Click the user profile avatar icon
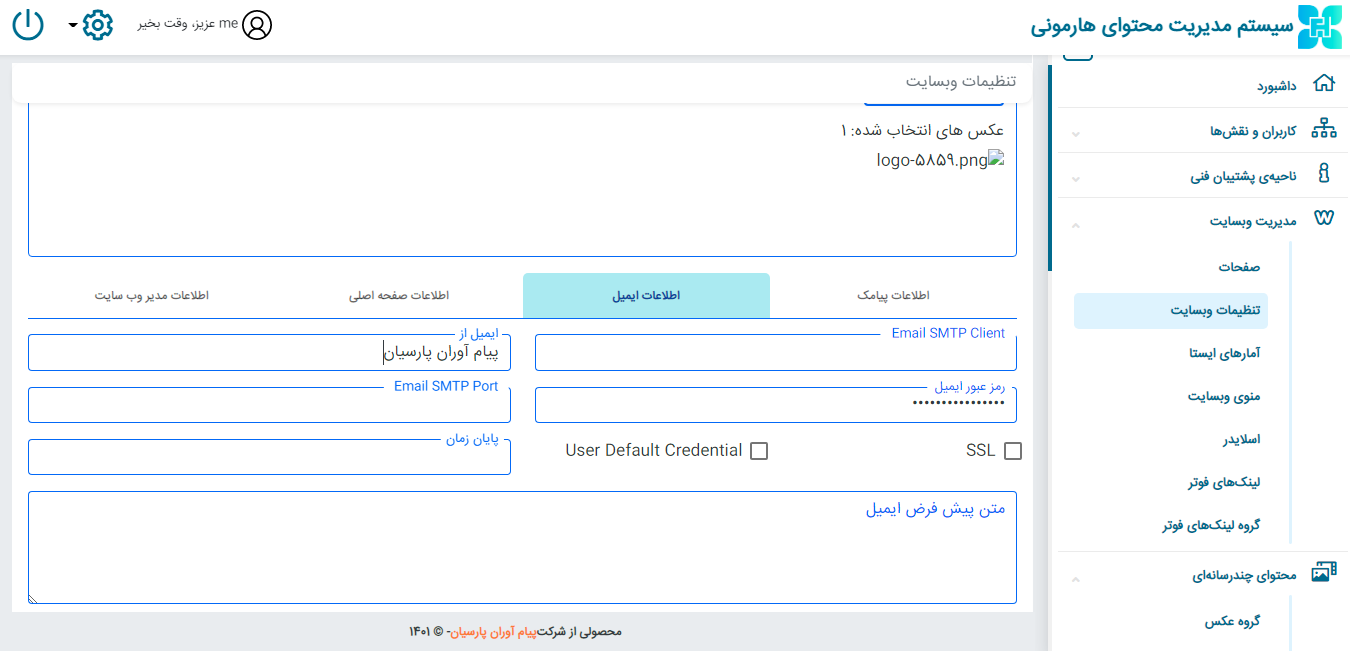This screenshot has height=651, width=1350. (x=257, y=25)
